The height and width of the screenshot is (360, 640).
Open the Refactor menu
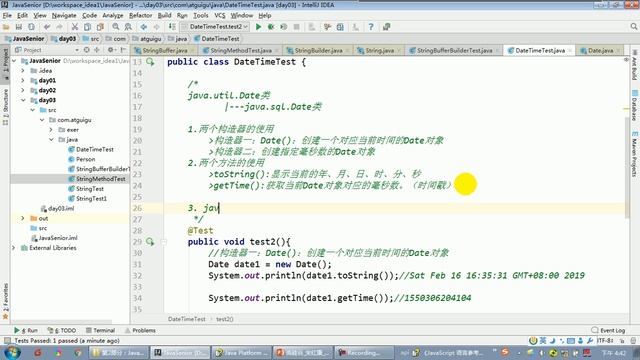[x=140, y=16]
